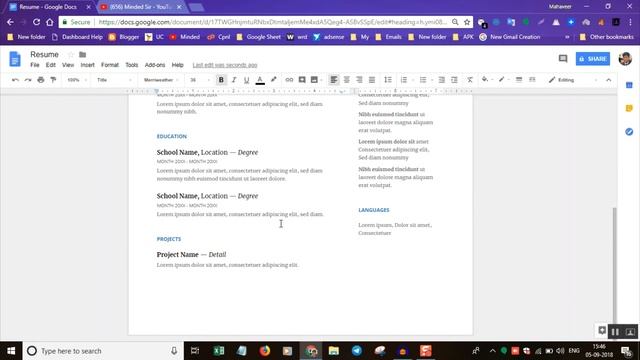Open paragraph style dropdown showing Title
640x360 pixels.
click(114, 80)
